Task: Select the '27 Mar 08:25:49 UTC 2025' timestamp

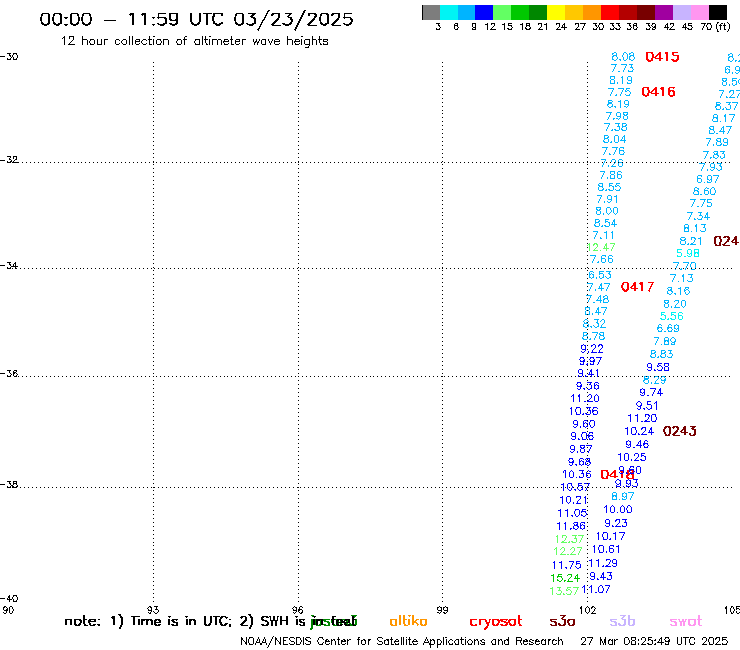Action: point(654,642)
